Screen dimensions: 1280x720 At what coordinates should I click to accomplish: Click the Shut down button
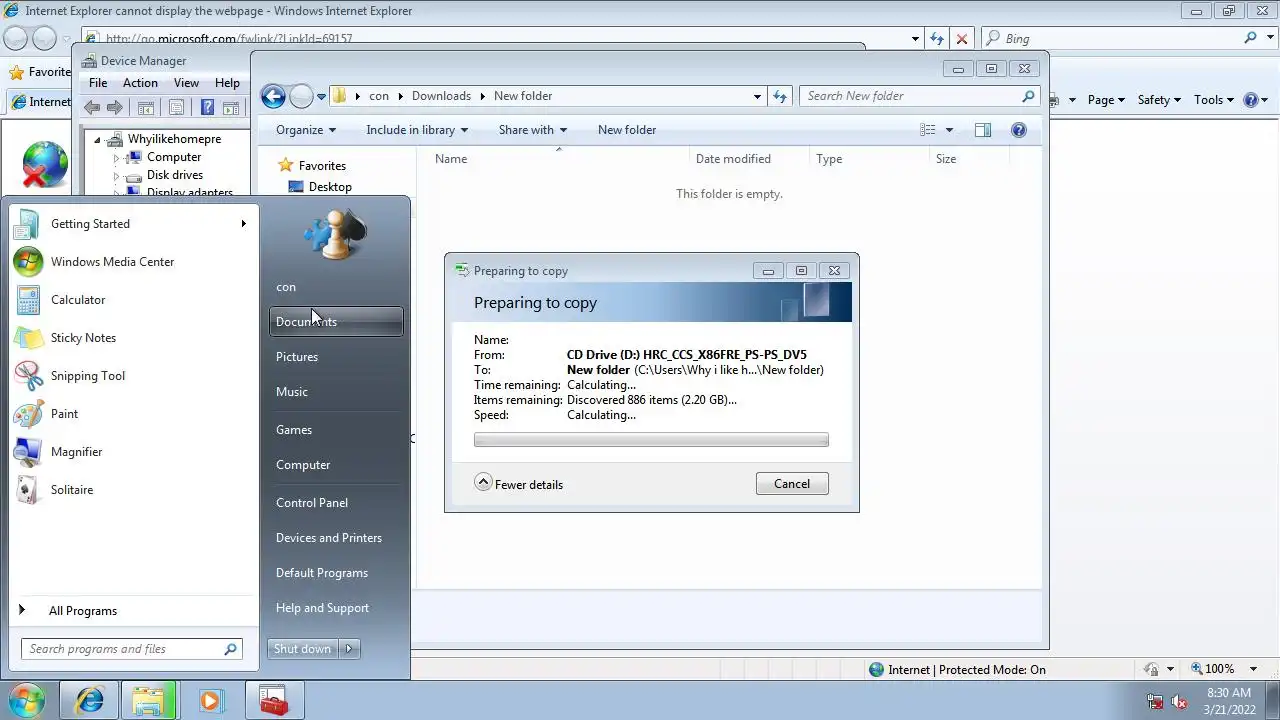pyautogui.click(x=303, y=649)
